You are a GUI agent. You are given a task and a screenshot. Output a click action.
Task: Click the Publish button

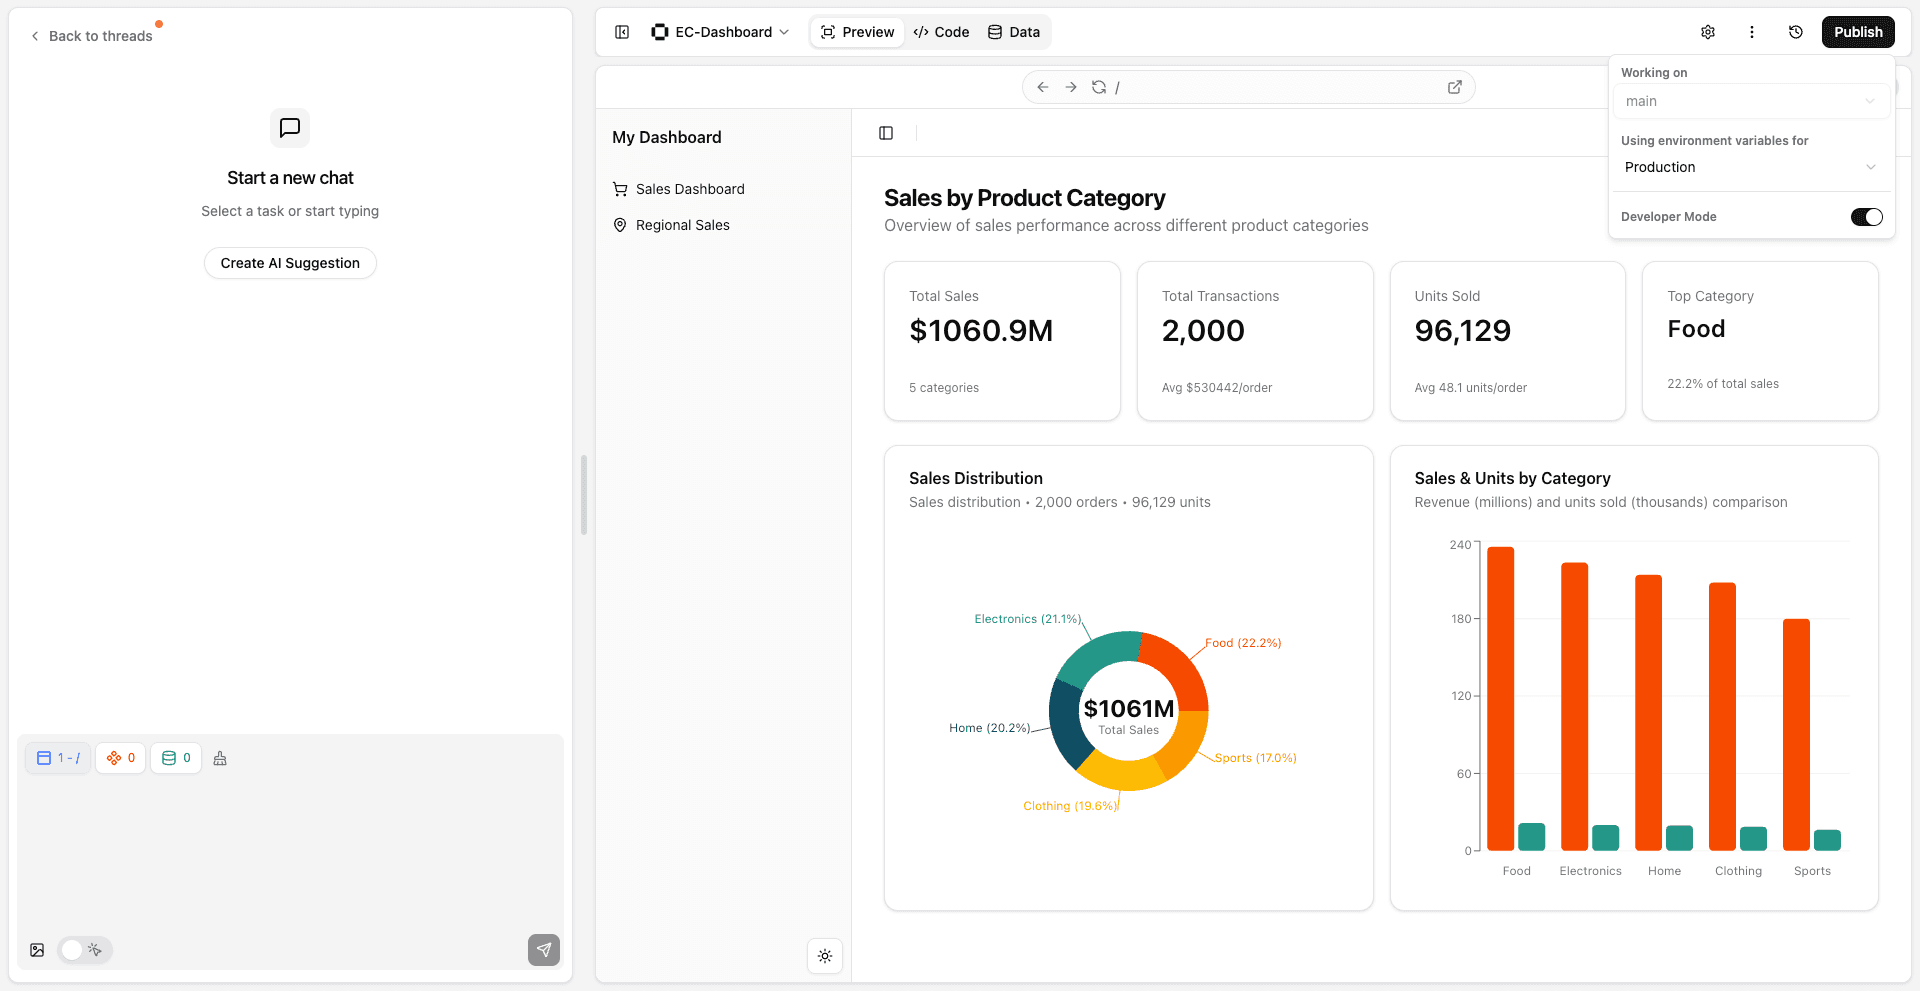pyautogui.click(x=1858, y=32)
